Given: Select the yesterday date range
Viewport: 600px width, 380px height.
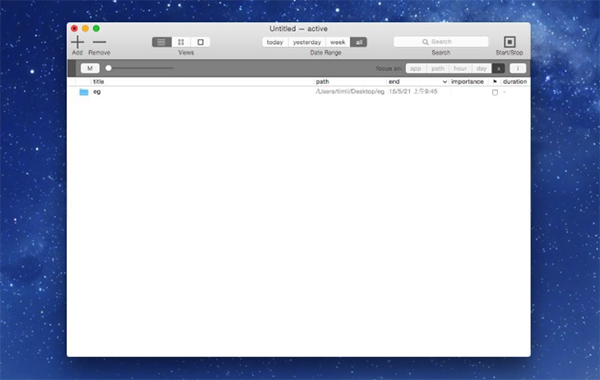Looking at the screenshot, I should click(x=307, y=42).
